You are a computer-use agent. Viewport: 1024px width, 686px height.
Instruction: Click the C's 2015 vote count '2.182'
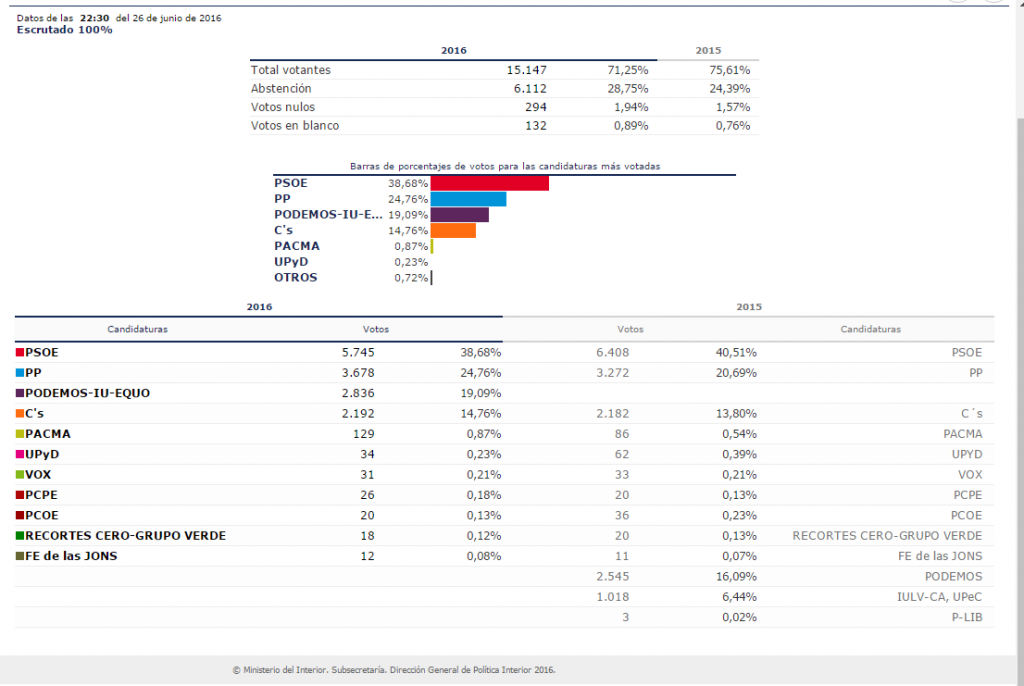[x=613, y=414]
